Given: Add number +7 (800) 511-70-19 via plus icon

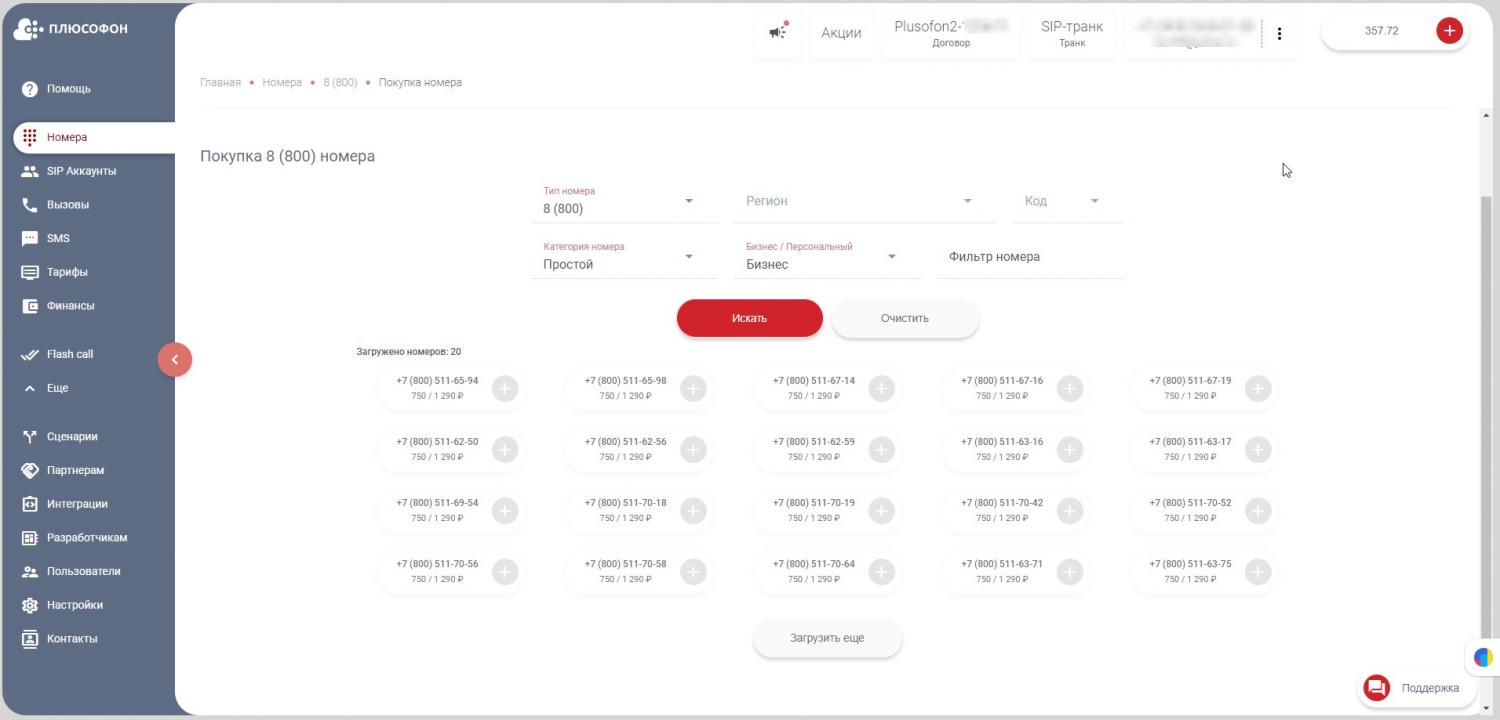Looking at the screenshot, I should pos(881,511).
